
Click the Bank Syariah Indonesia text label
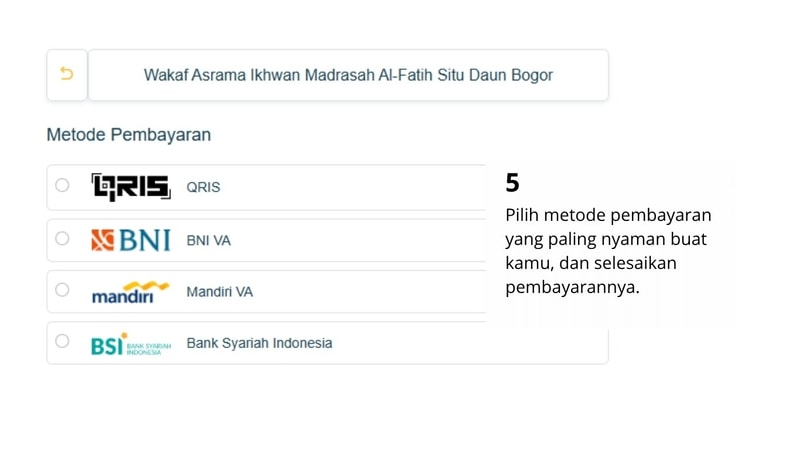(x=259, y=343)
